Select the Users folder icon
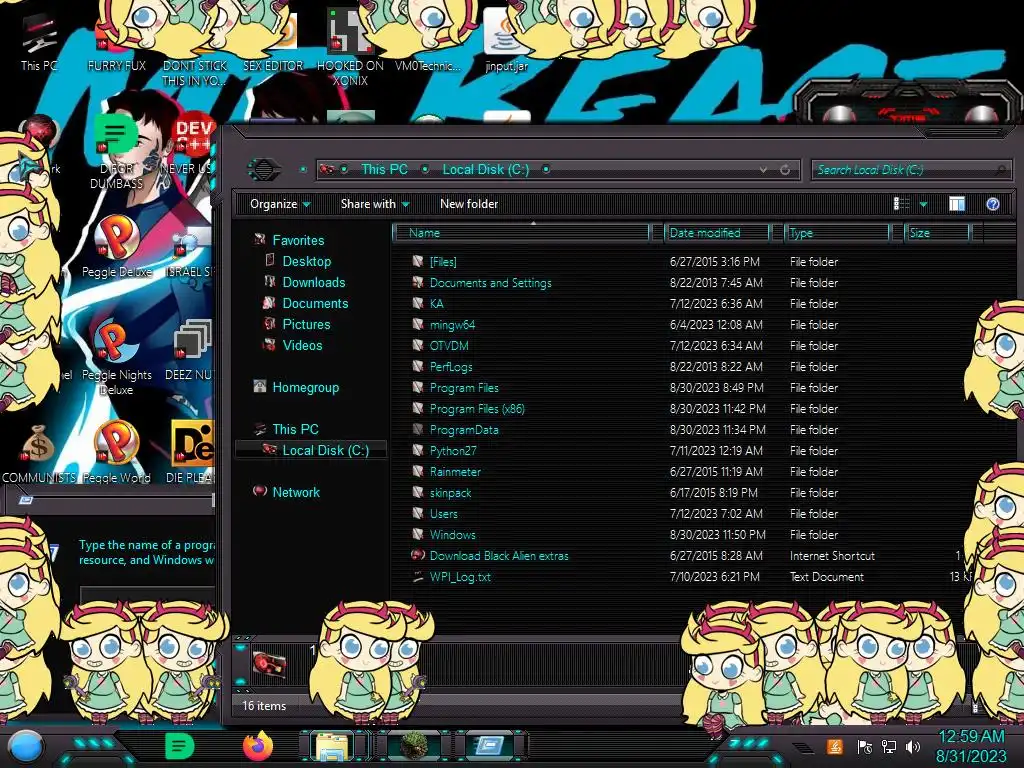Screen dimensions: 1024x768 click(418, 513)
